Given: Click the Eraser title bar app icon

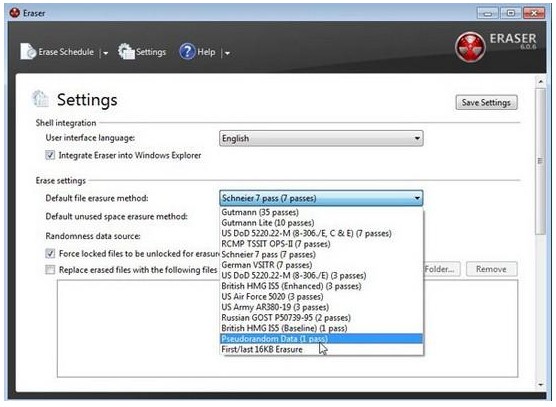Looking at the screenshot, I should point(15,13).
